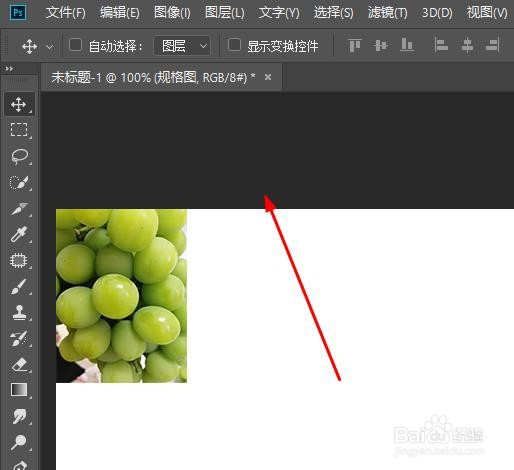The image size is (514, 470).
Task: Click the green grapes image on canvas
Action: (x=121, y=296)
